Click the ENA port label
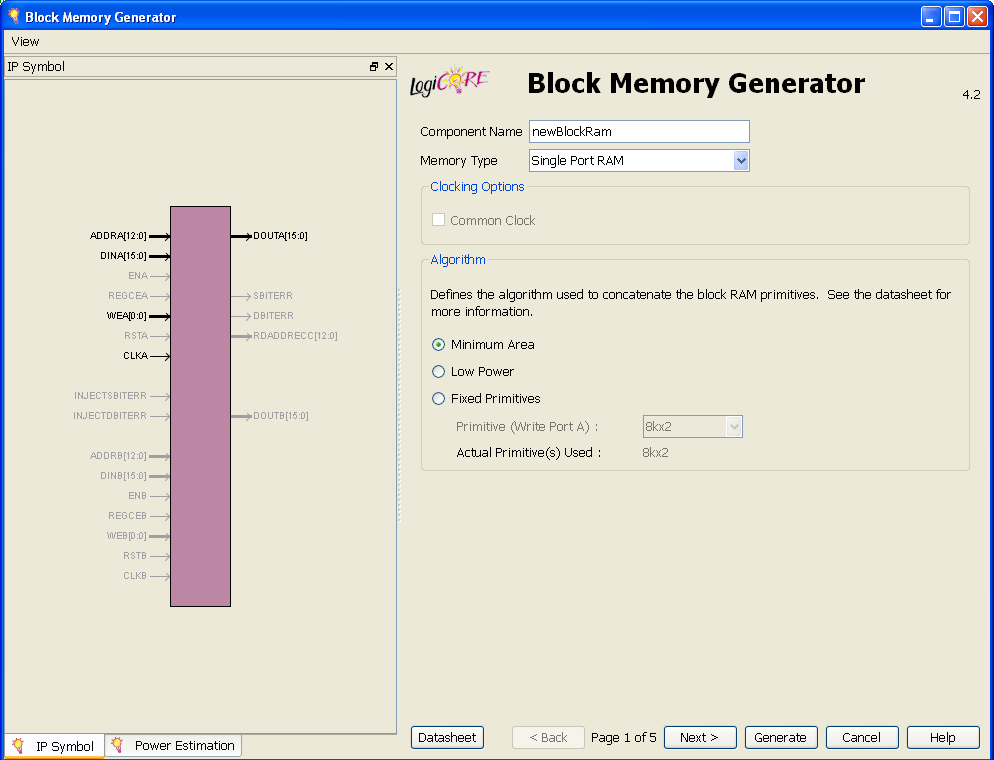The image size is (994, 760). coord(138,276)
